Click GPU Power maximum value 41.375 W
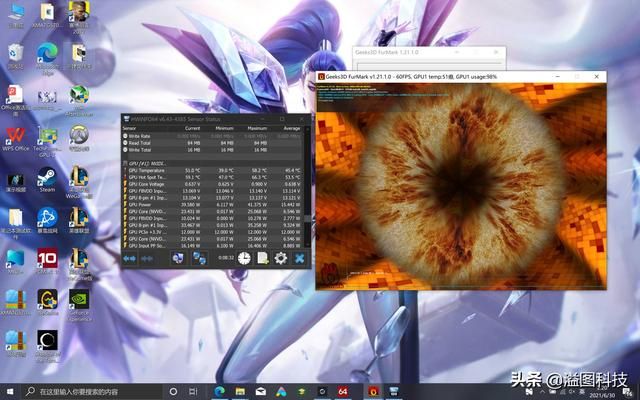The height and width of the screenshot is (400, 640). [x=258, y=204]
